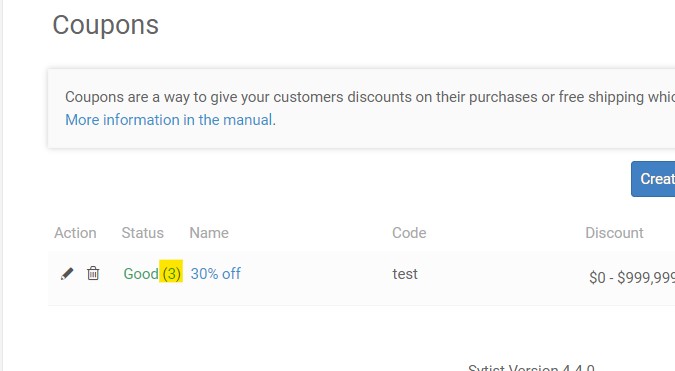Click the Coupons page heading
Viewport: 675px width, 371px height.
pyautogui.click(x=105, y=25)
